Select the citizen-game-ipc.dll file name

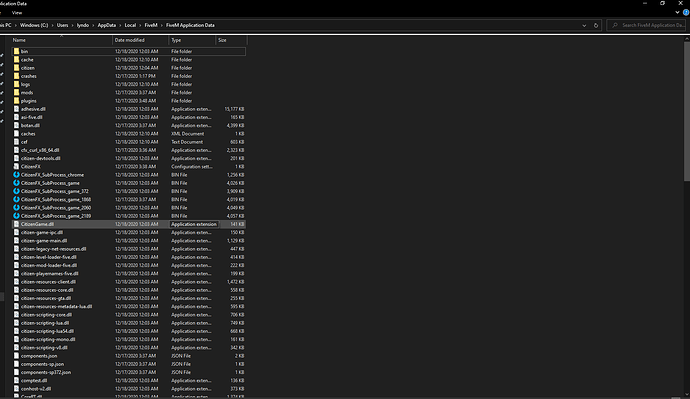pyautogui.click(x=42, y=232)
